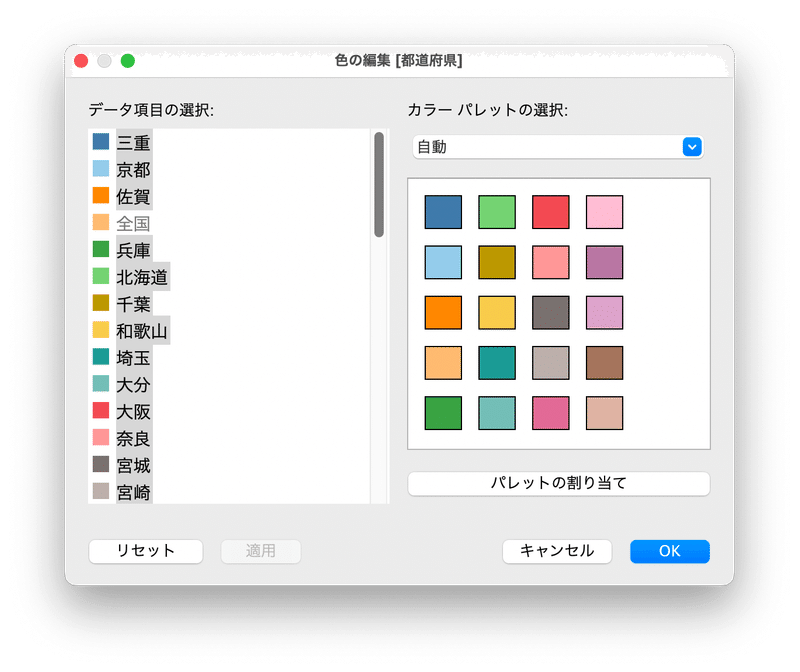Select the 京都 data item
The width and height of the screenshot is (800, 672).
point(134,169)
